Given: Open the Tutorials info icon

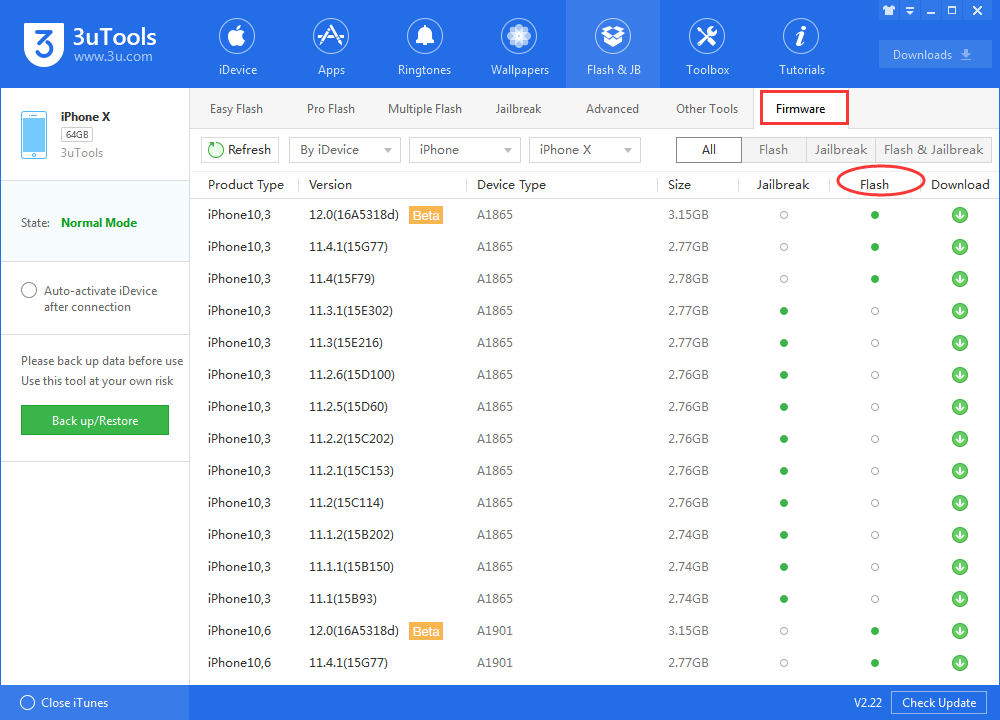Looking at the screenshot, I should [x=801, y=38].
